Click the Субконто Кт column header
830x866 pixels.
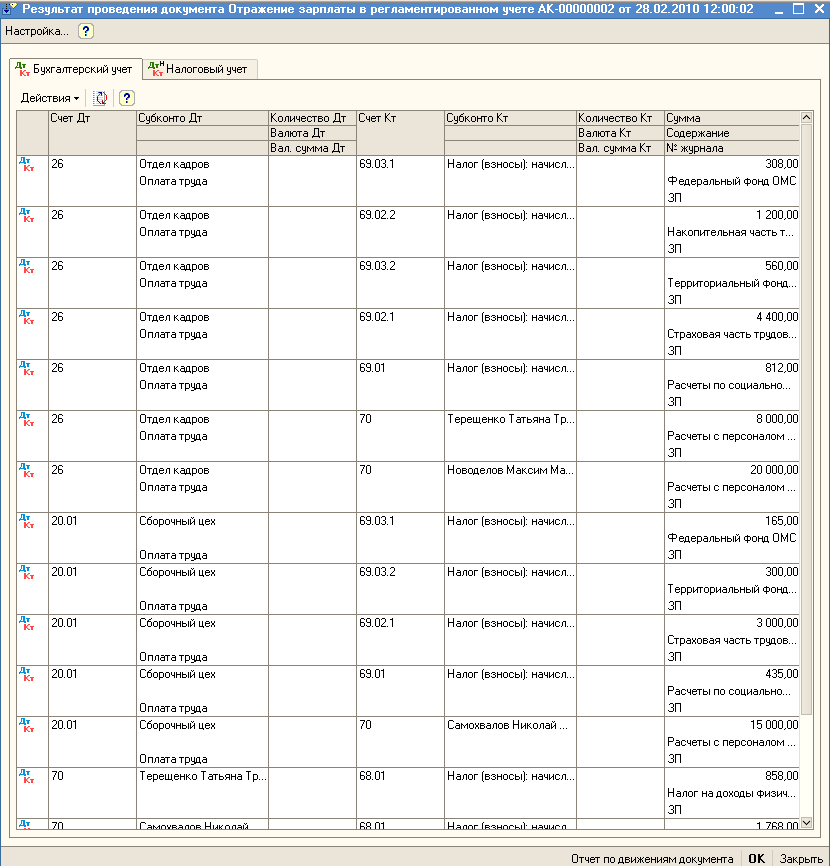(x=510, y=118)
